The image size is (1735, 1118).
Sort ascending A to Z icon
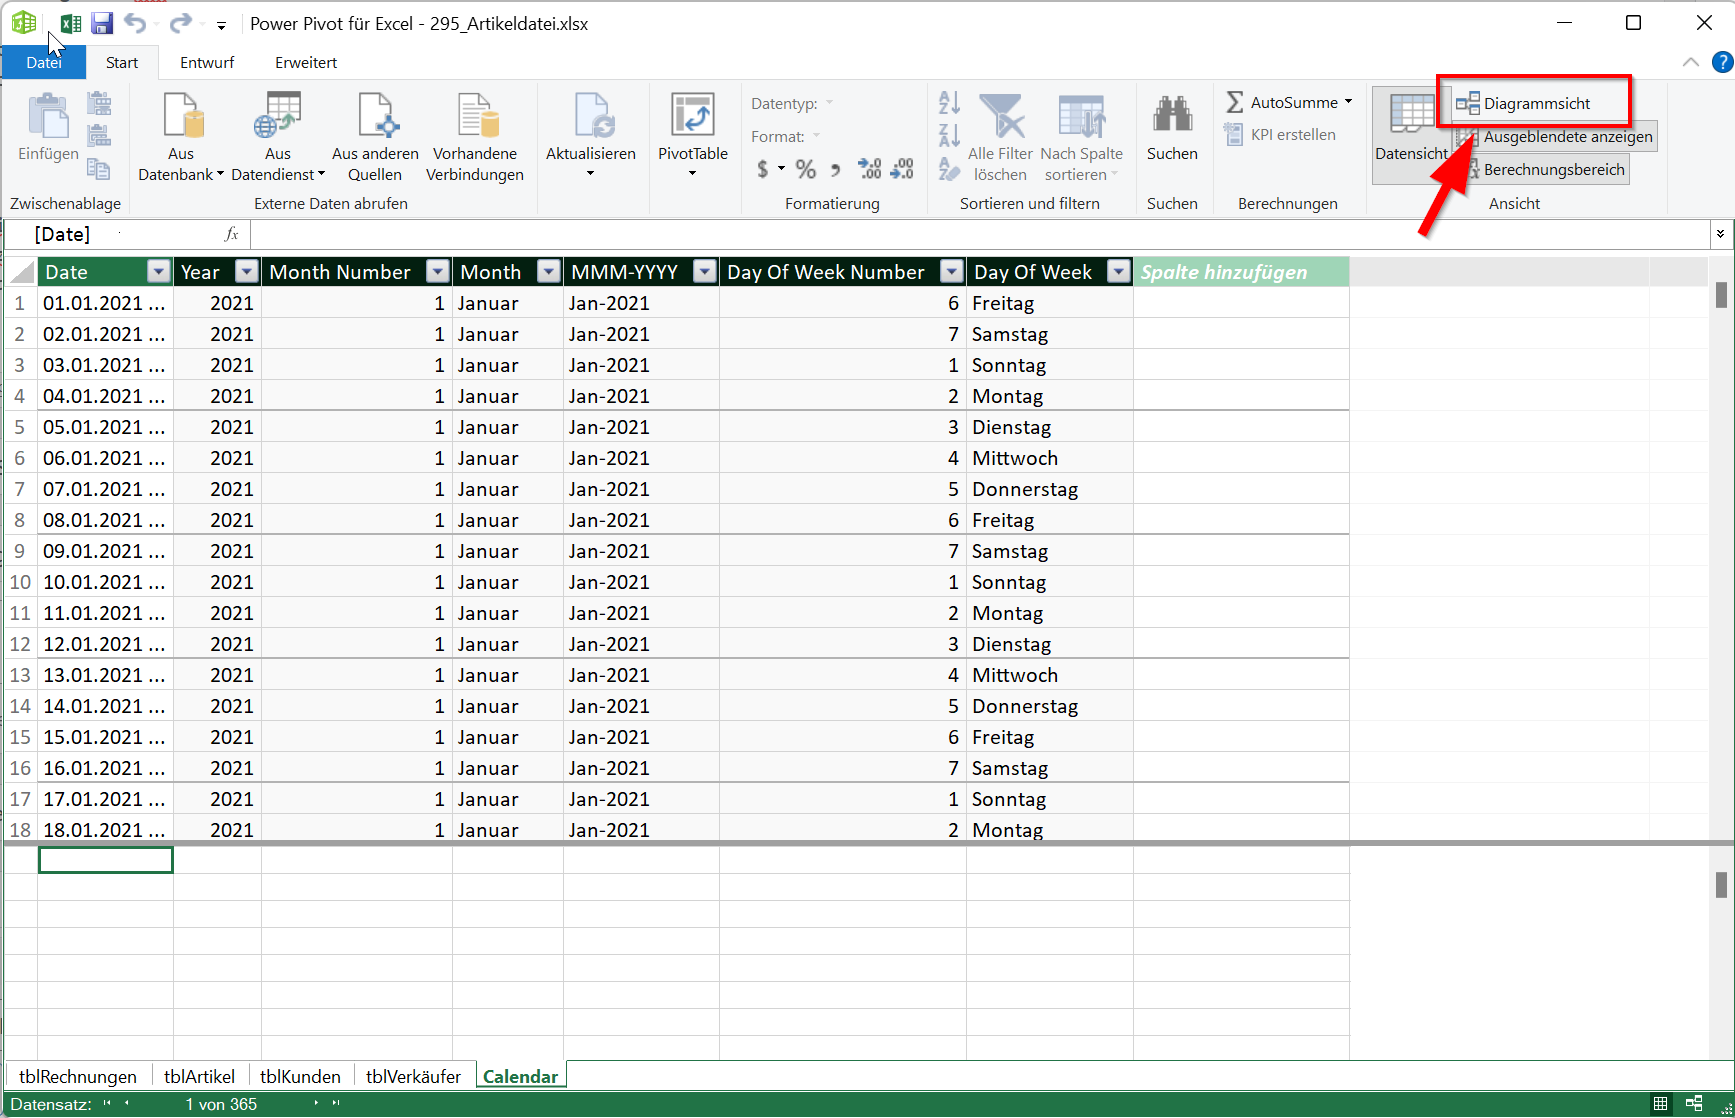949,102
